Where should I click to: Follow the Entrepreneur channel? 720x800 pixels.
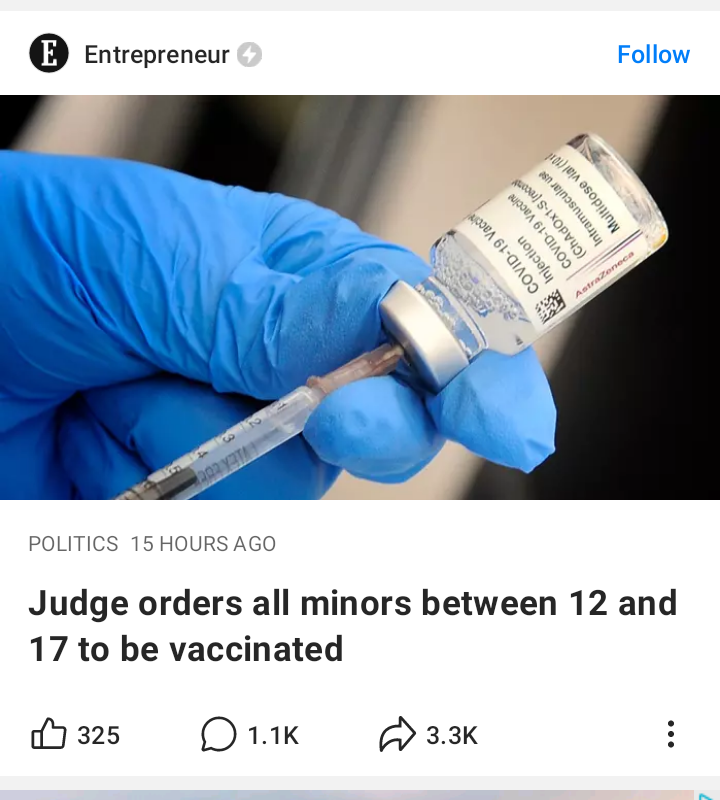coord(653,55)
